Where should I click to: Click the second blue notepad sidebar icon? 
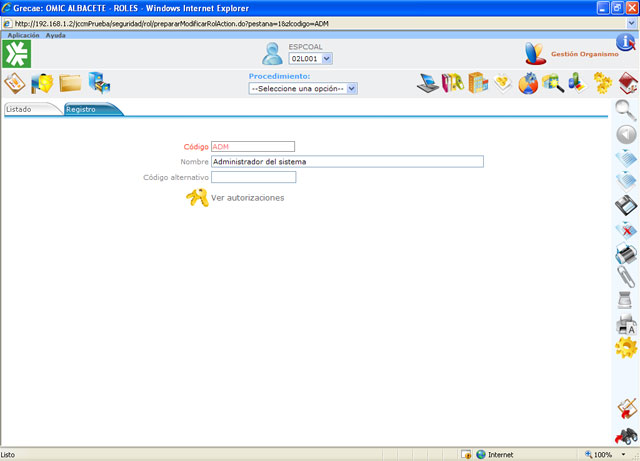626,181
